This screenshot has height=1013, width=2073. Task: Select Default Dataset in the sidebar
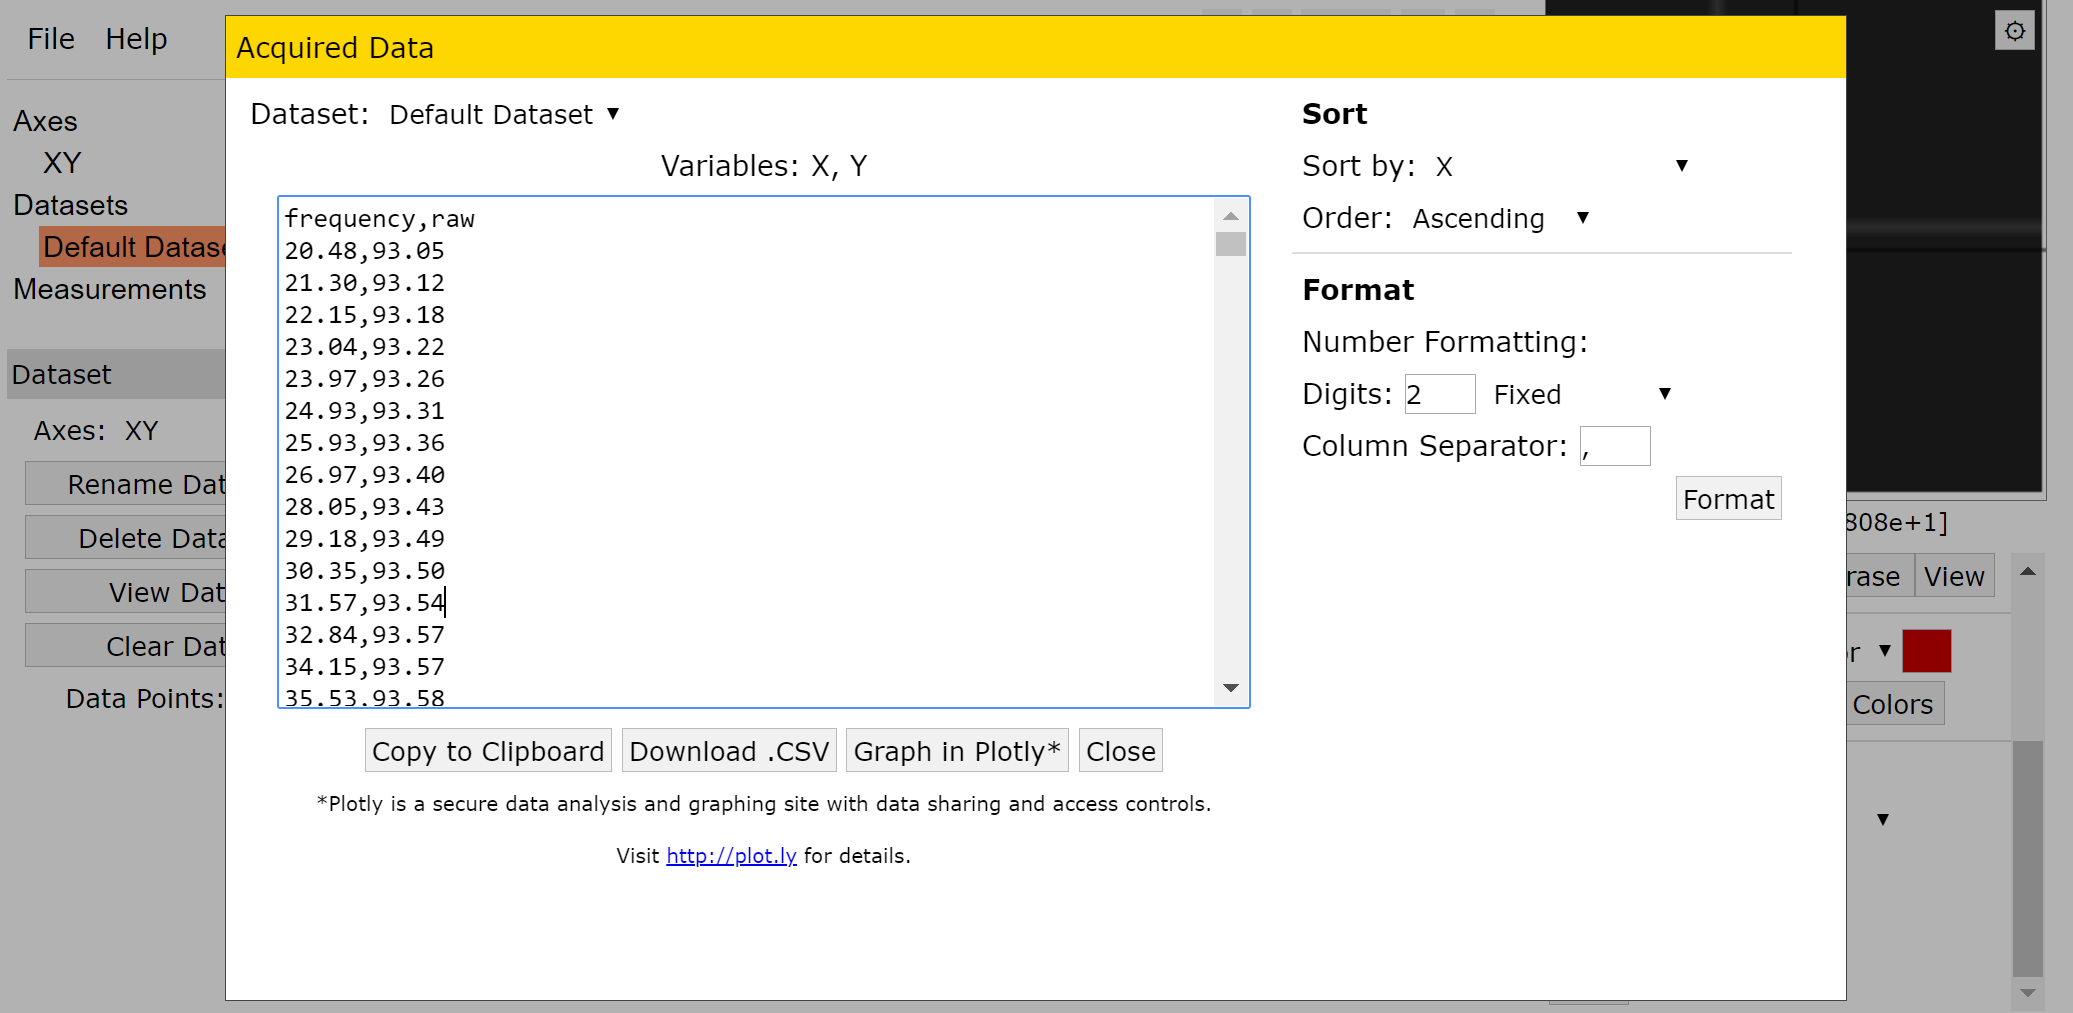(x=133, y=247)
